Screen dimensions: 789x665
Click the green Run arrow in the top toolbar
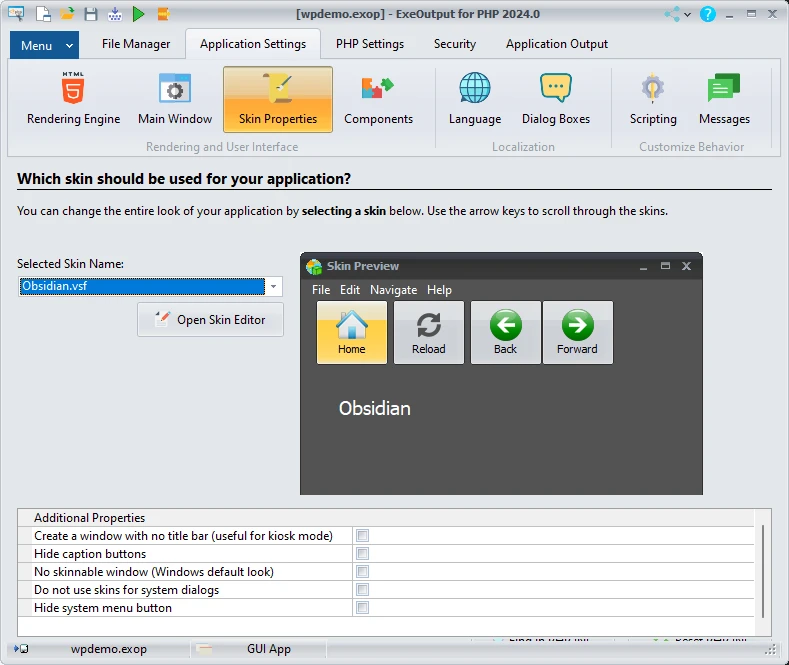[x=138, y=14]
